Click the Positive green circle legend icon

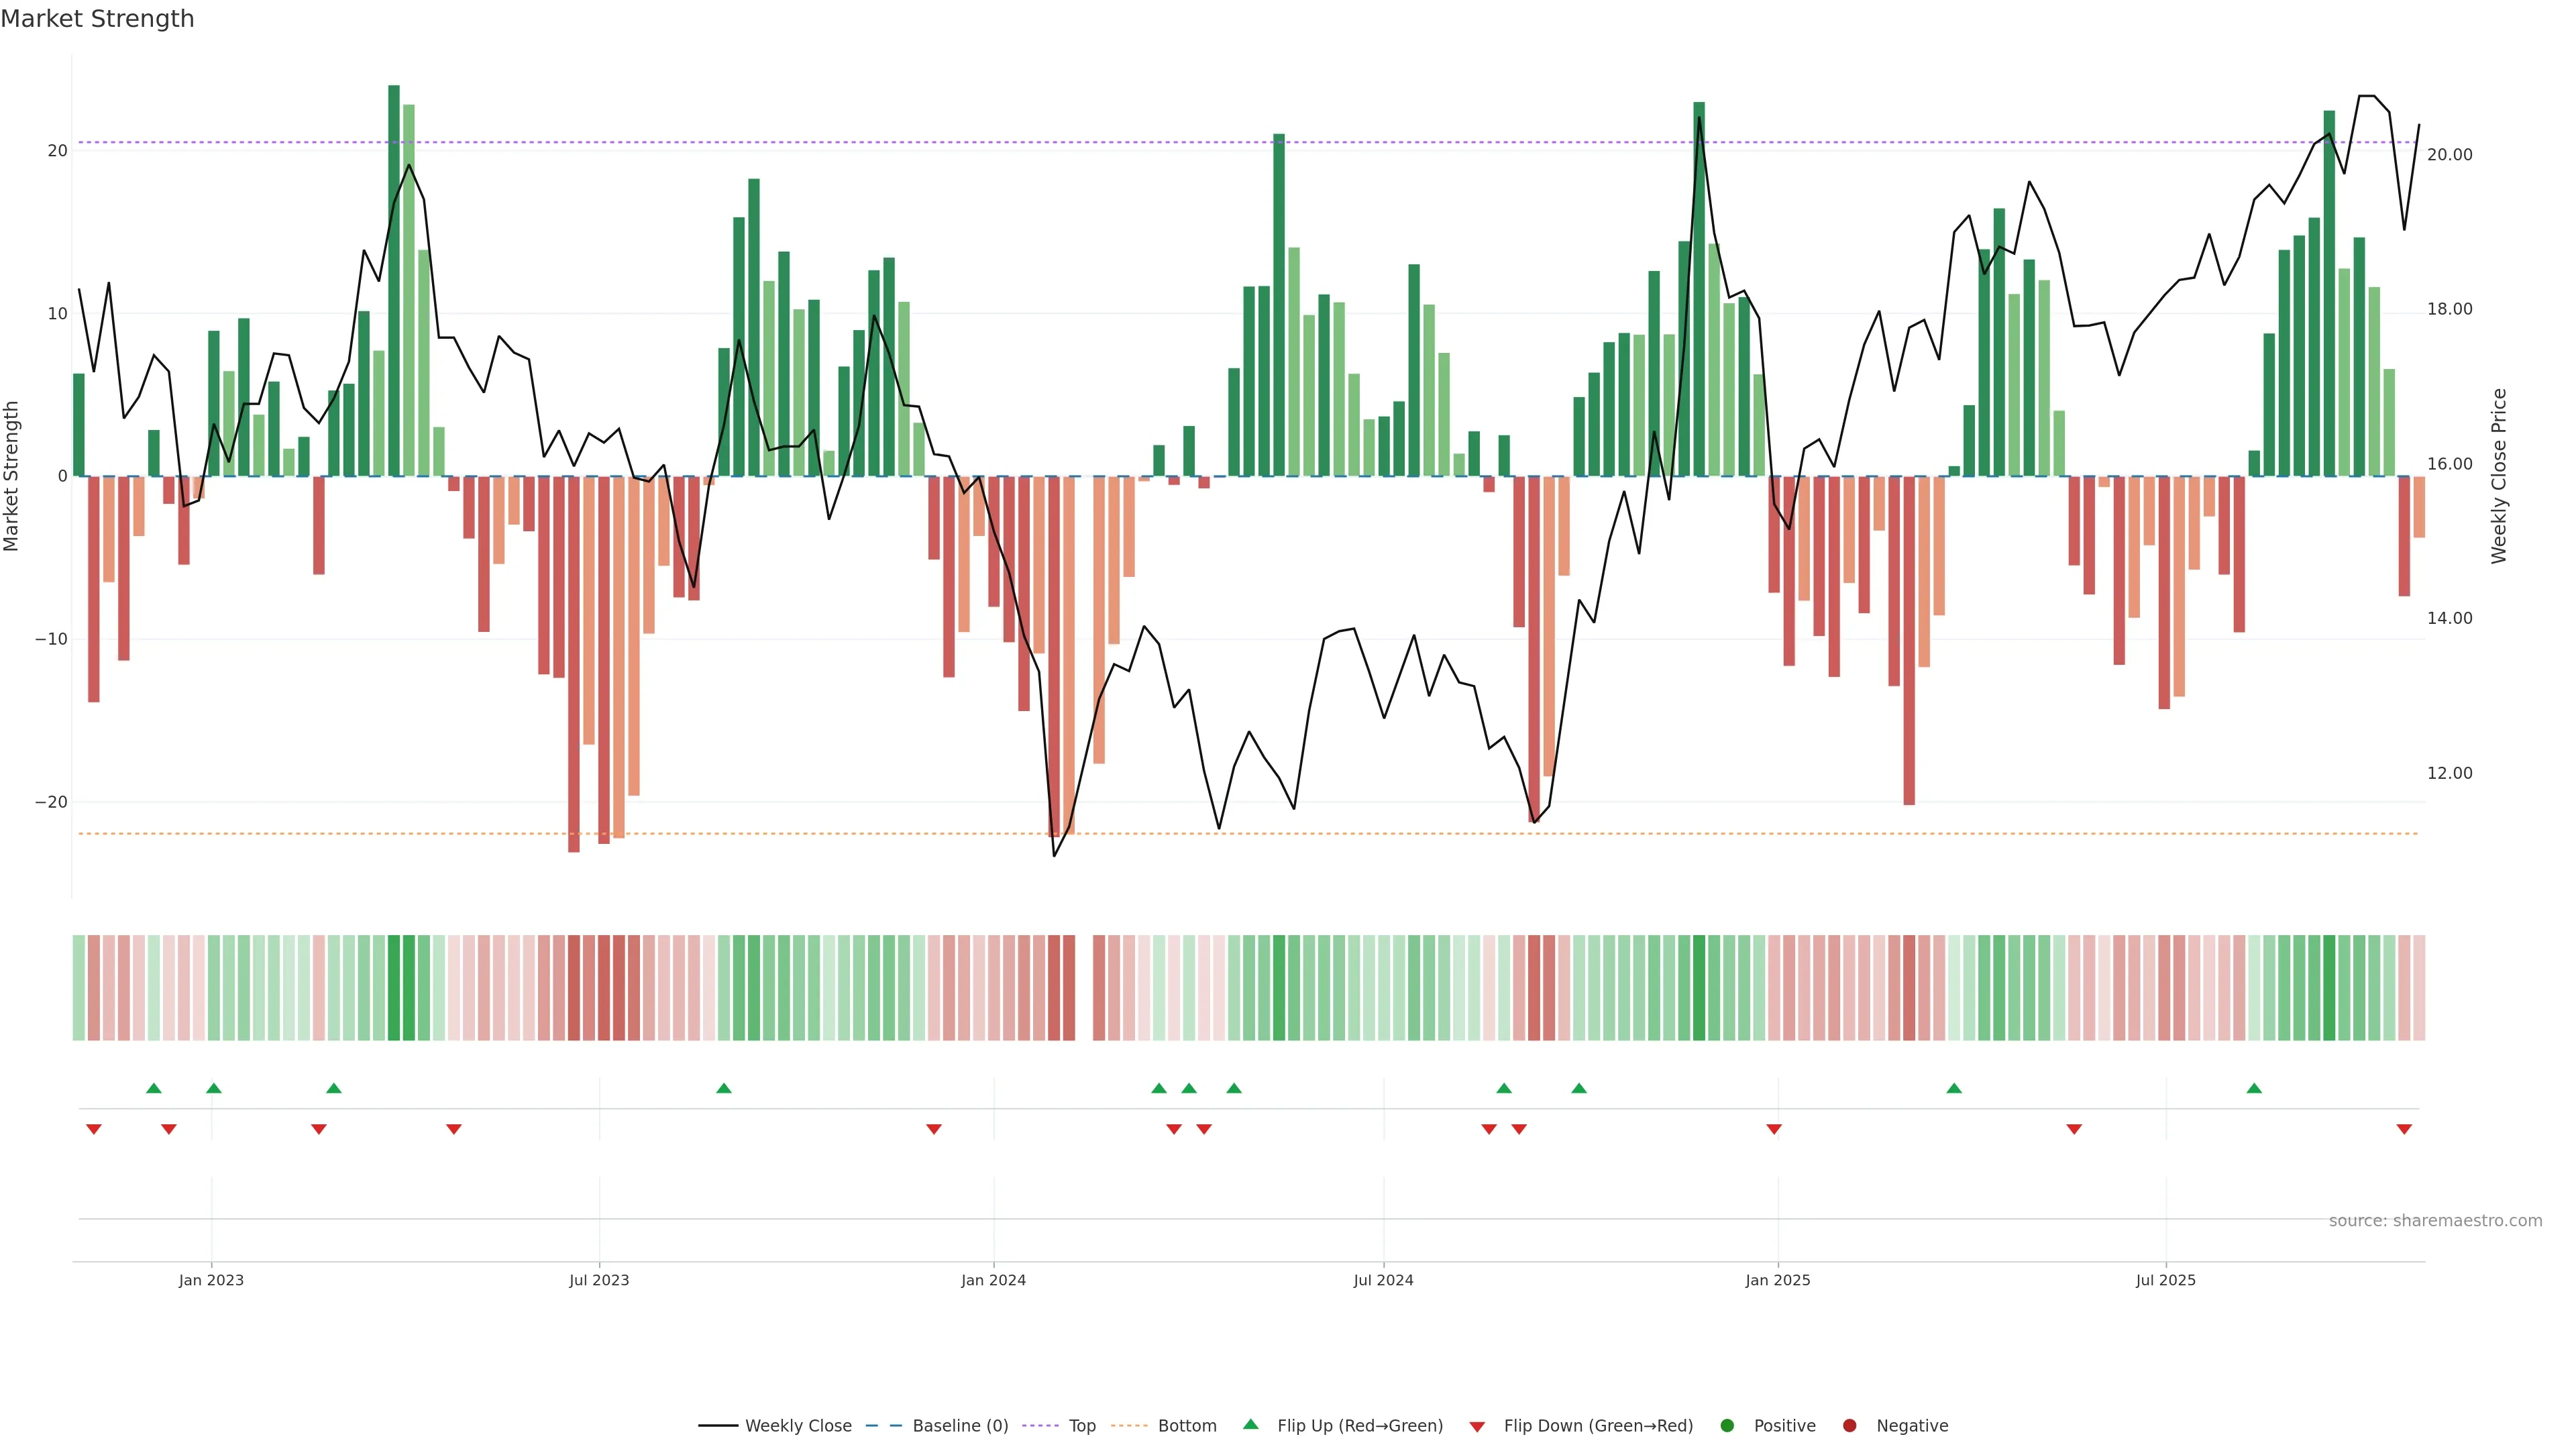pos(1727,1426)
